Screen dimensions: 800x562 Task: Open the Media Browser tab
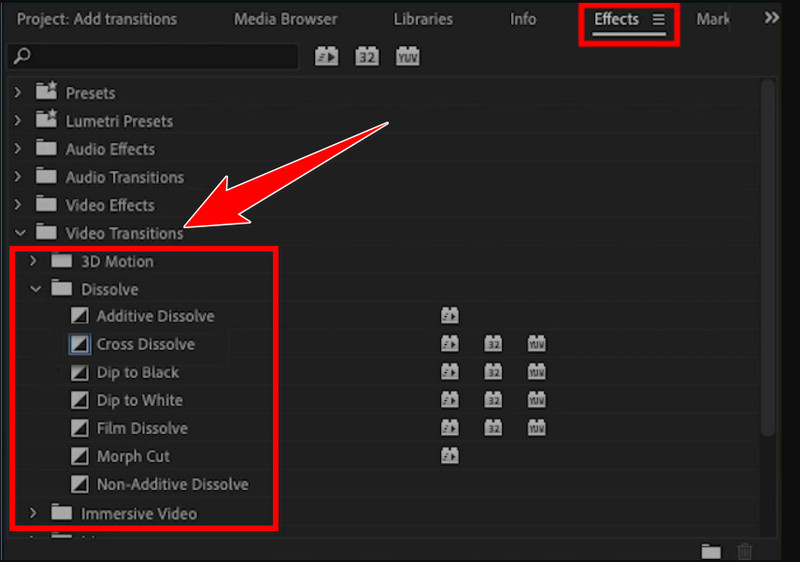pyautogui.click(x=285, y=19)
